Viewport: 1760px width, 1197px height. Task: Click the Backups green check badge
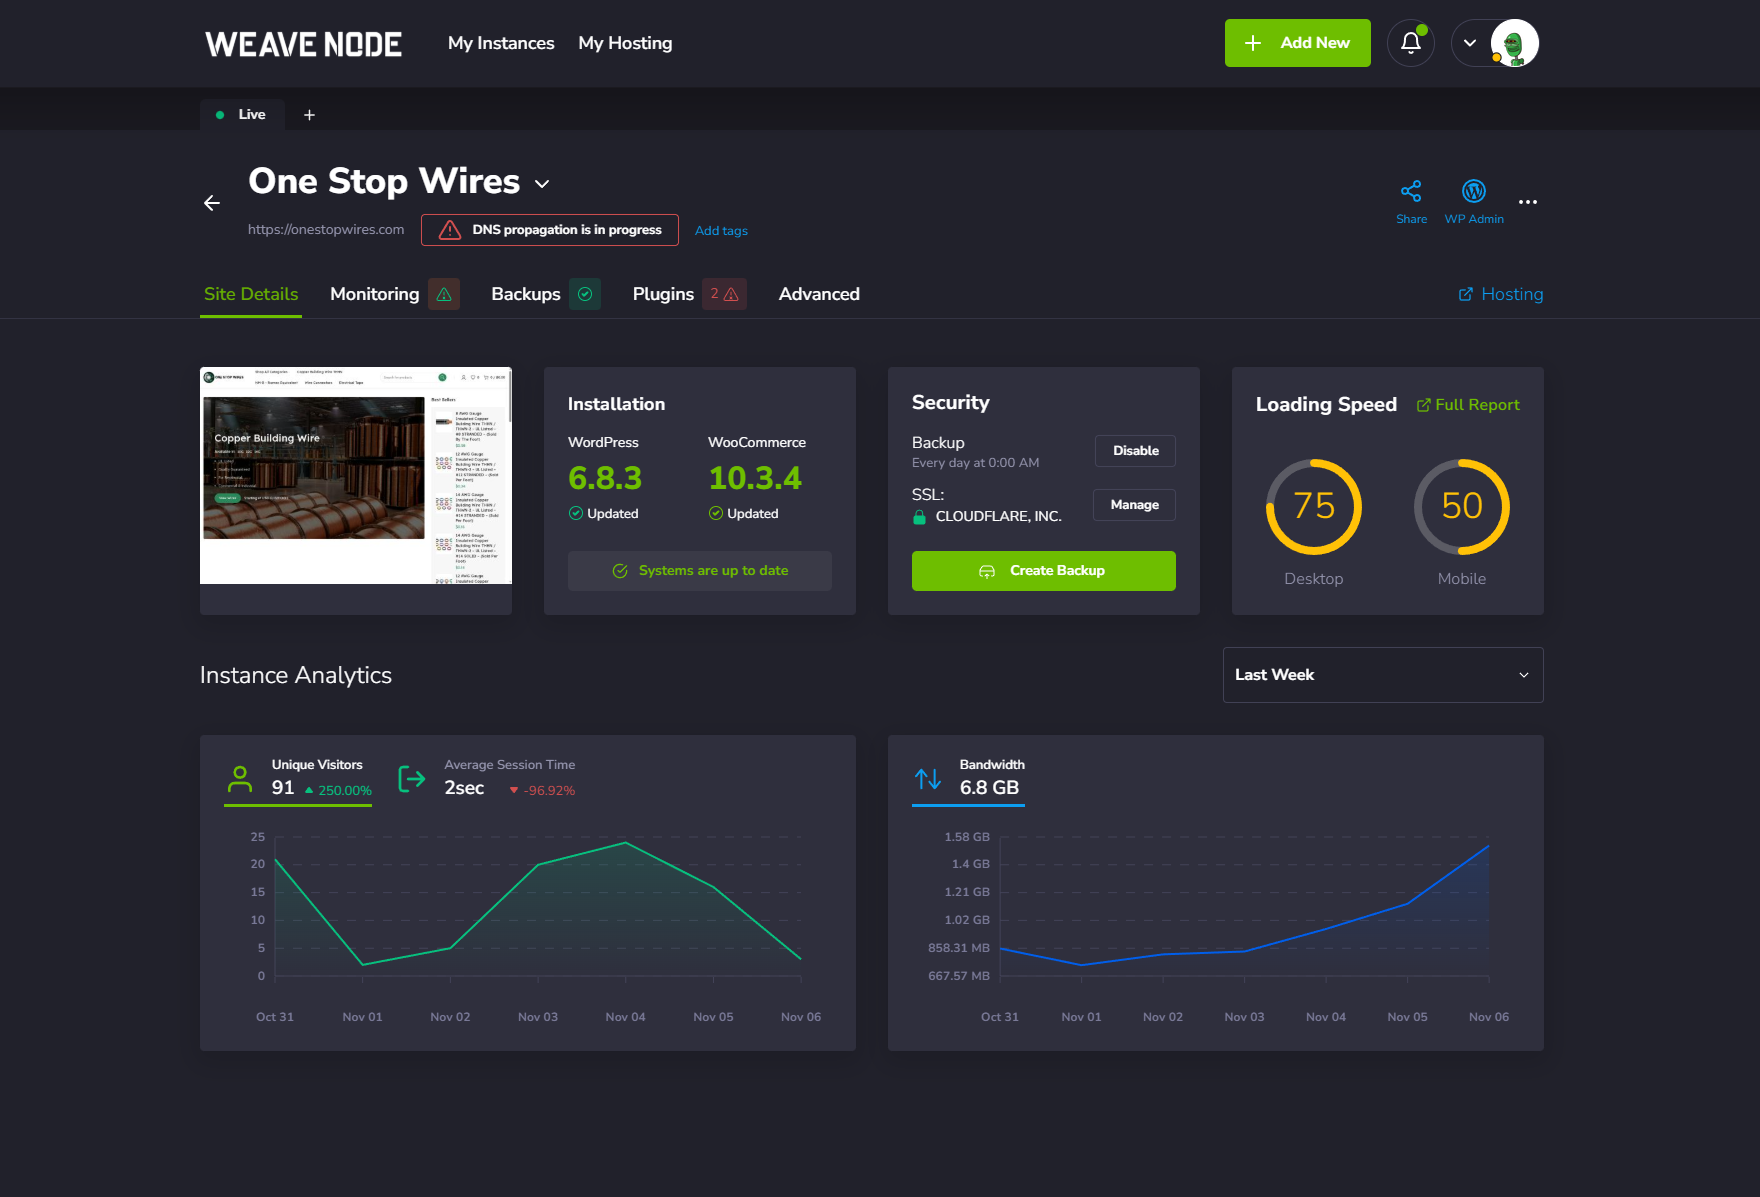pos(585,294)
